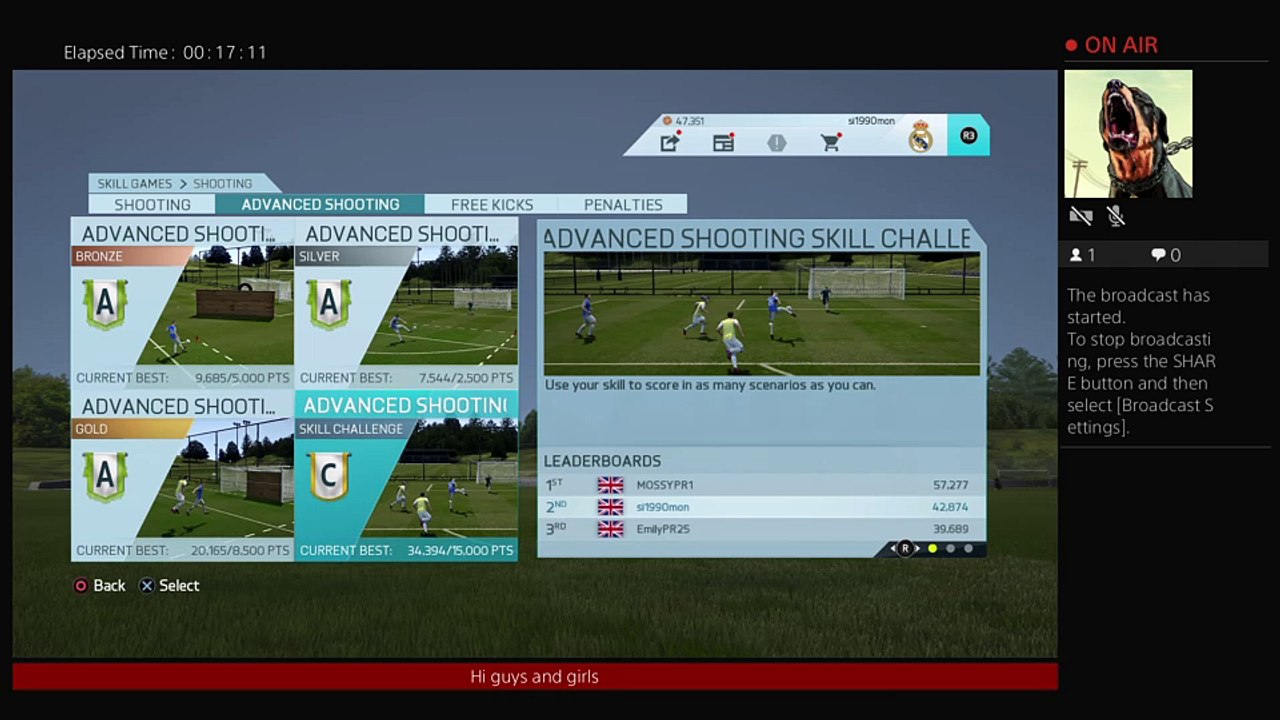Click the red ON AIR recording dot
The height and width of the screenshot is (720, 1280).
[x=1071, y=45]
